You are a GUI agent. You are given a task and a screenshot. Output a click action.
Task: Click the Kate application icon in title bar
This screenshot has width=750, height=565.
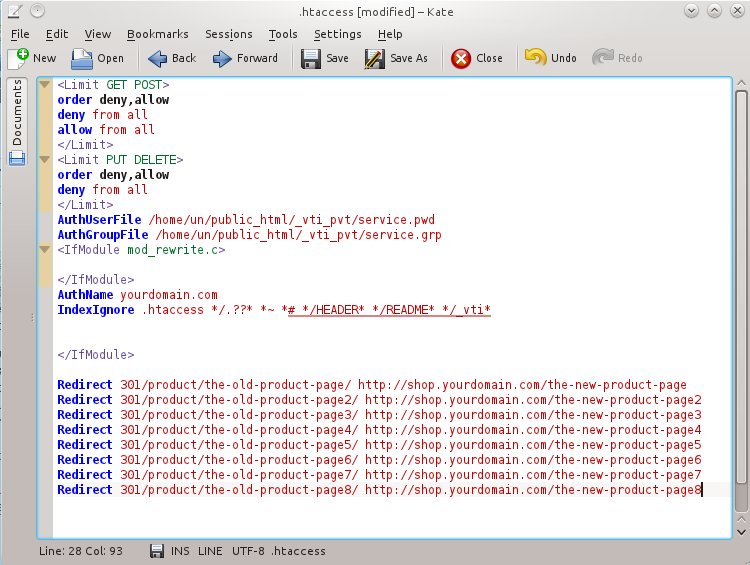pos(14,11)
